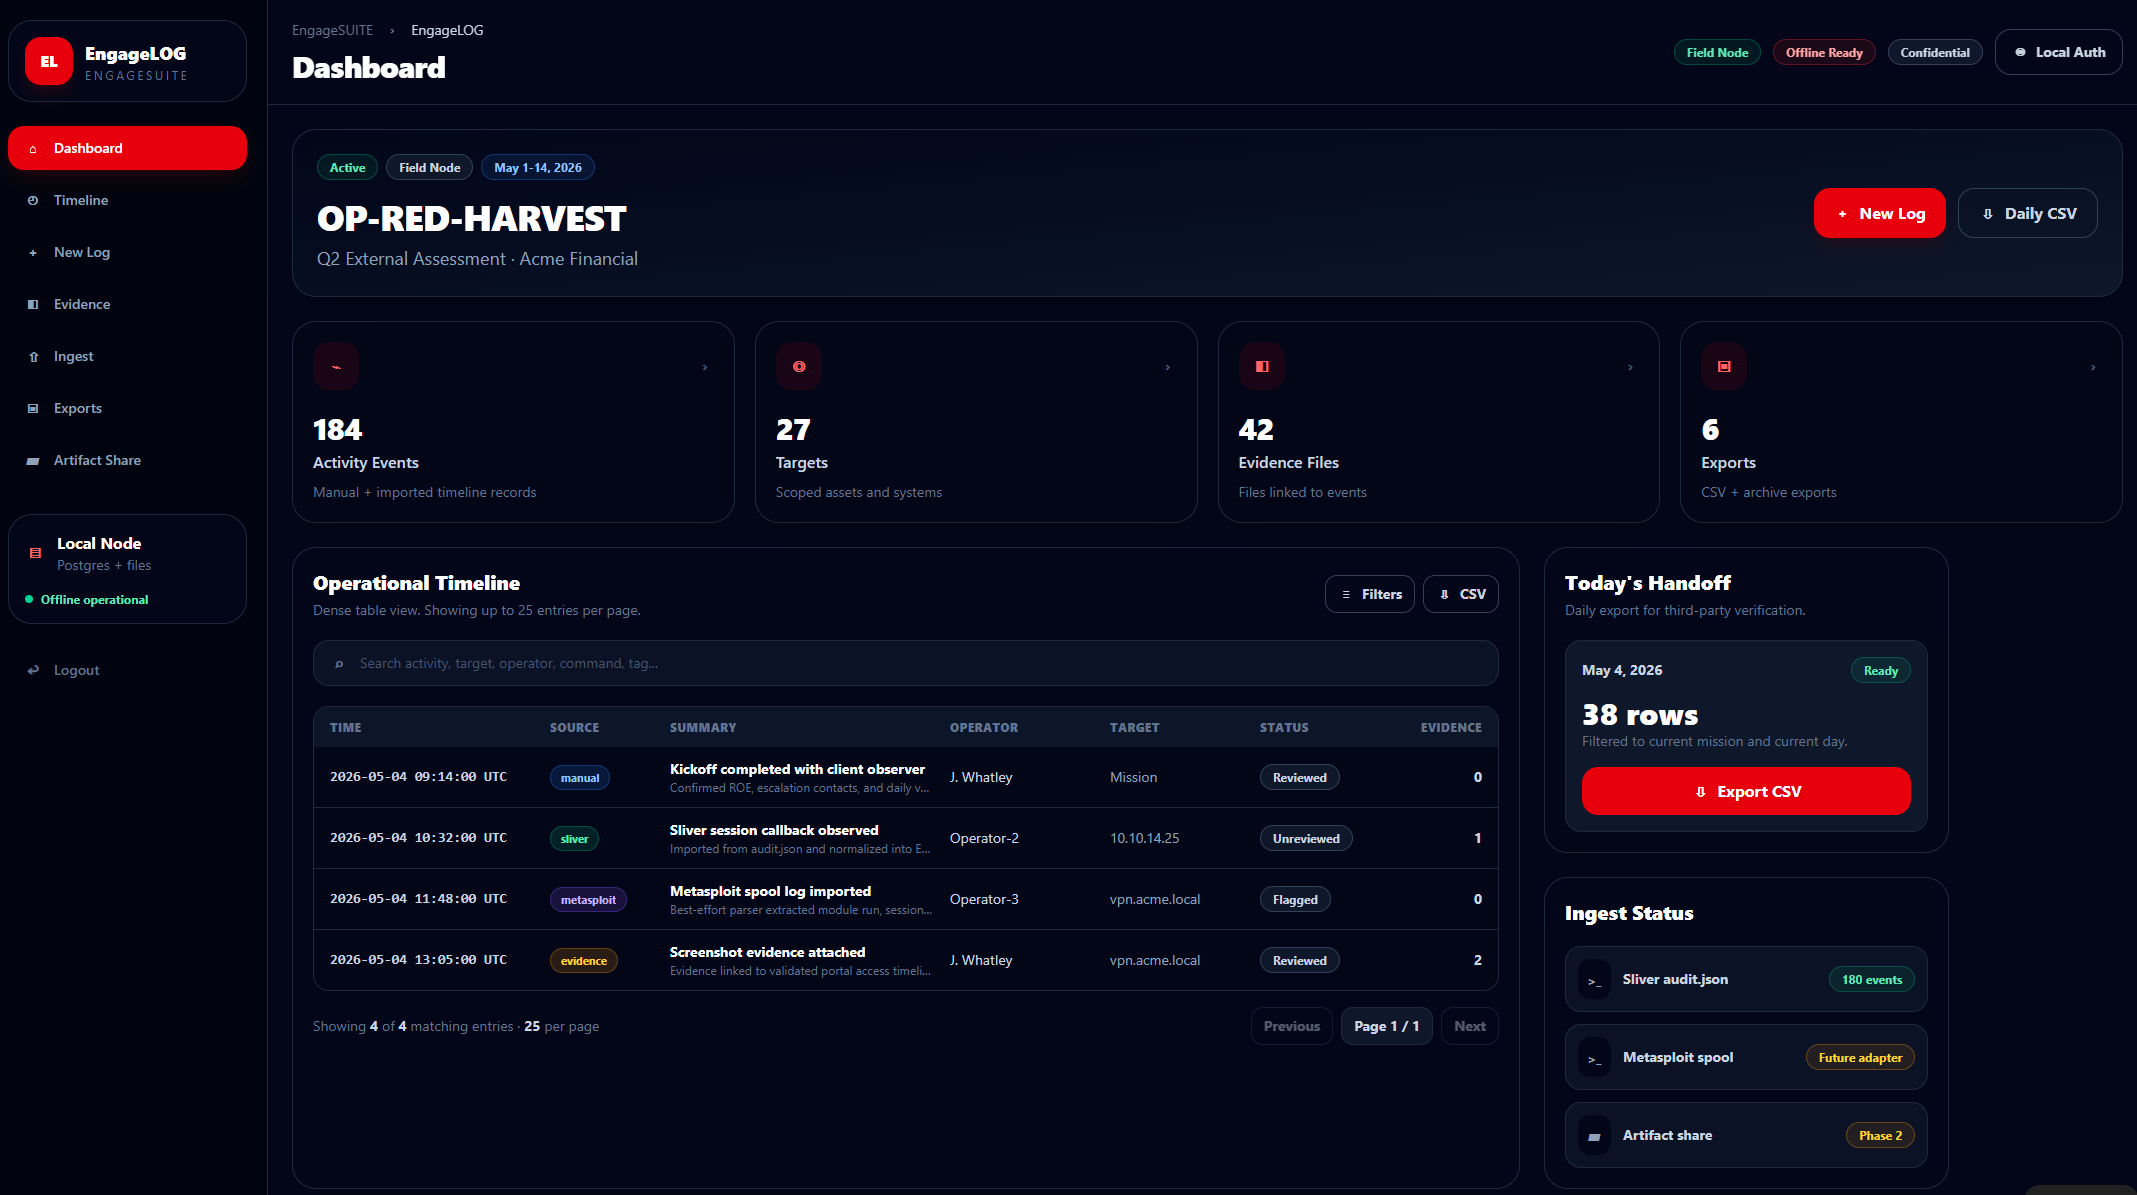Focus the timeline search activity field
This screenshot has width=2137, height=1195.
(905, 663)
